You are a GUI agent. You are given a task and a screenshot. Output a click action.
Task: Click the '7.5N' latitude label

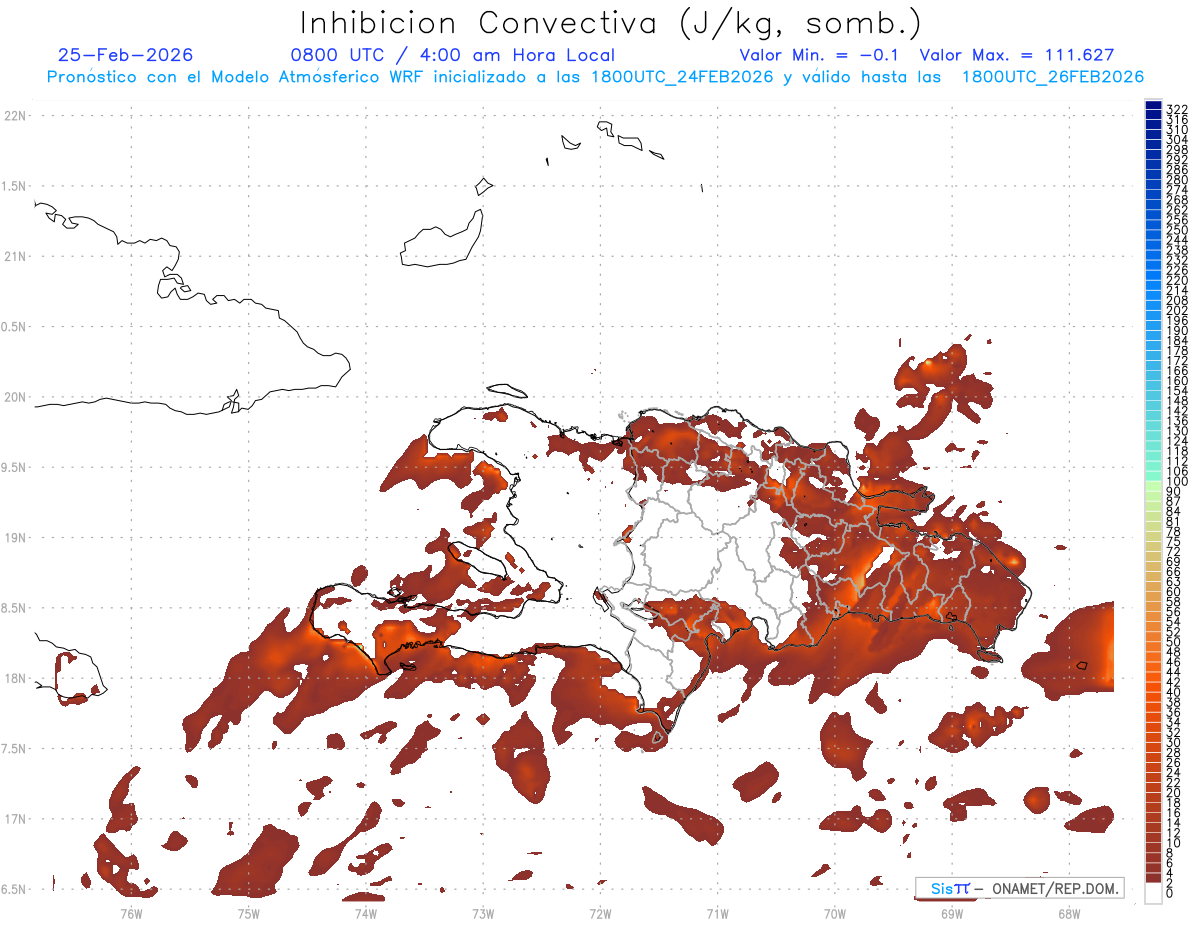point(15,749)
